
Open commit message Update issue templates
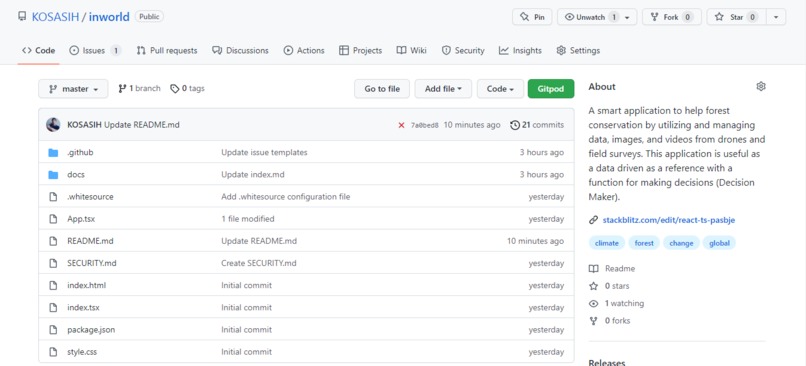(264, 152)
